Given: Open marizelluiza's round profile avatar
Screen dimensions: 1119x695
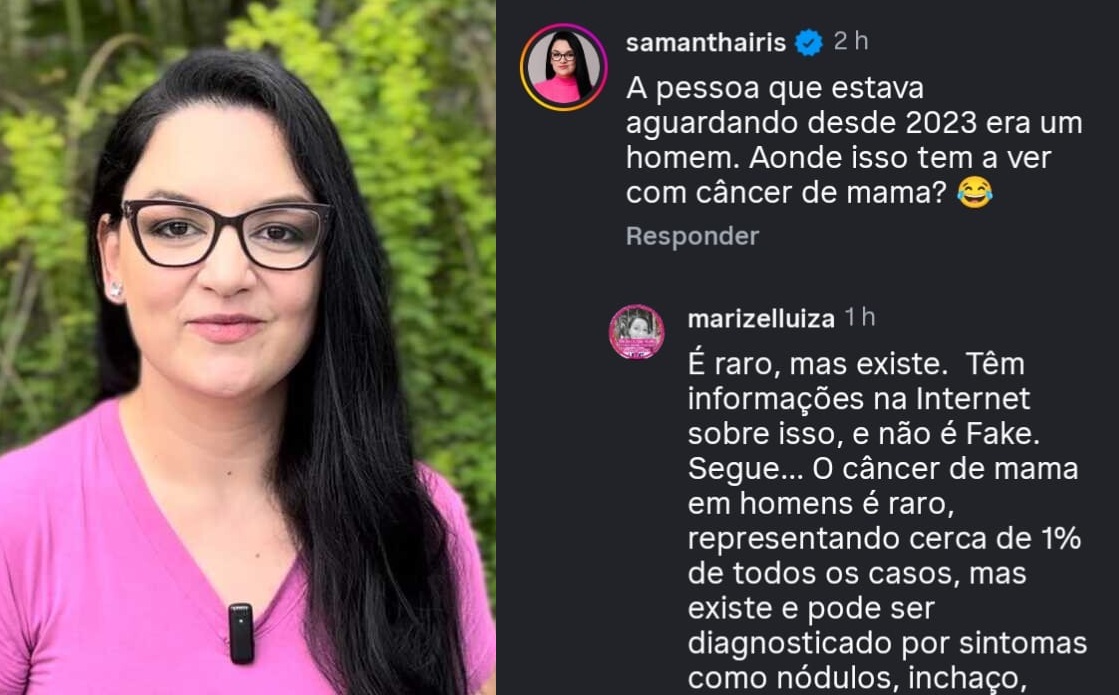Looking at the screenshot, I should pyautogui.click(x=637, y=332).
